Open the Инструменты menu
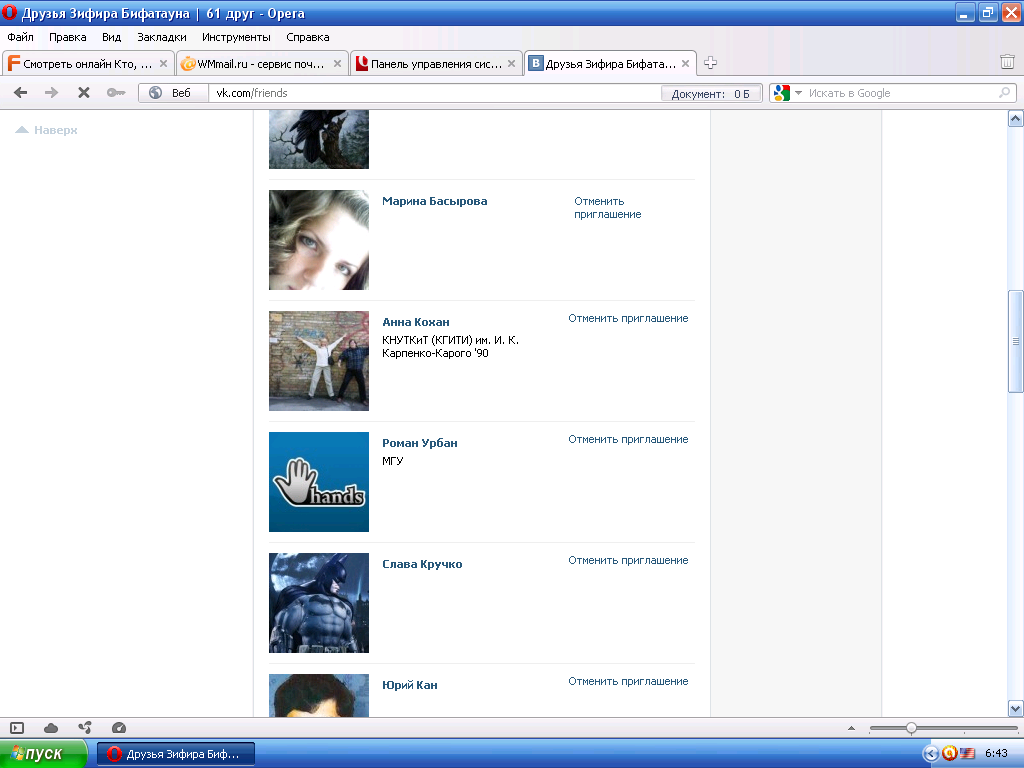1024x768 pixels. [x=236, y=37]
